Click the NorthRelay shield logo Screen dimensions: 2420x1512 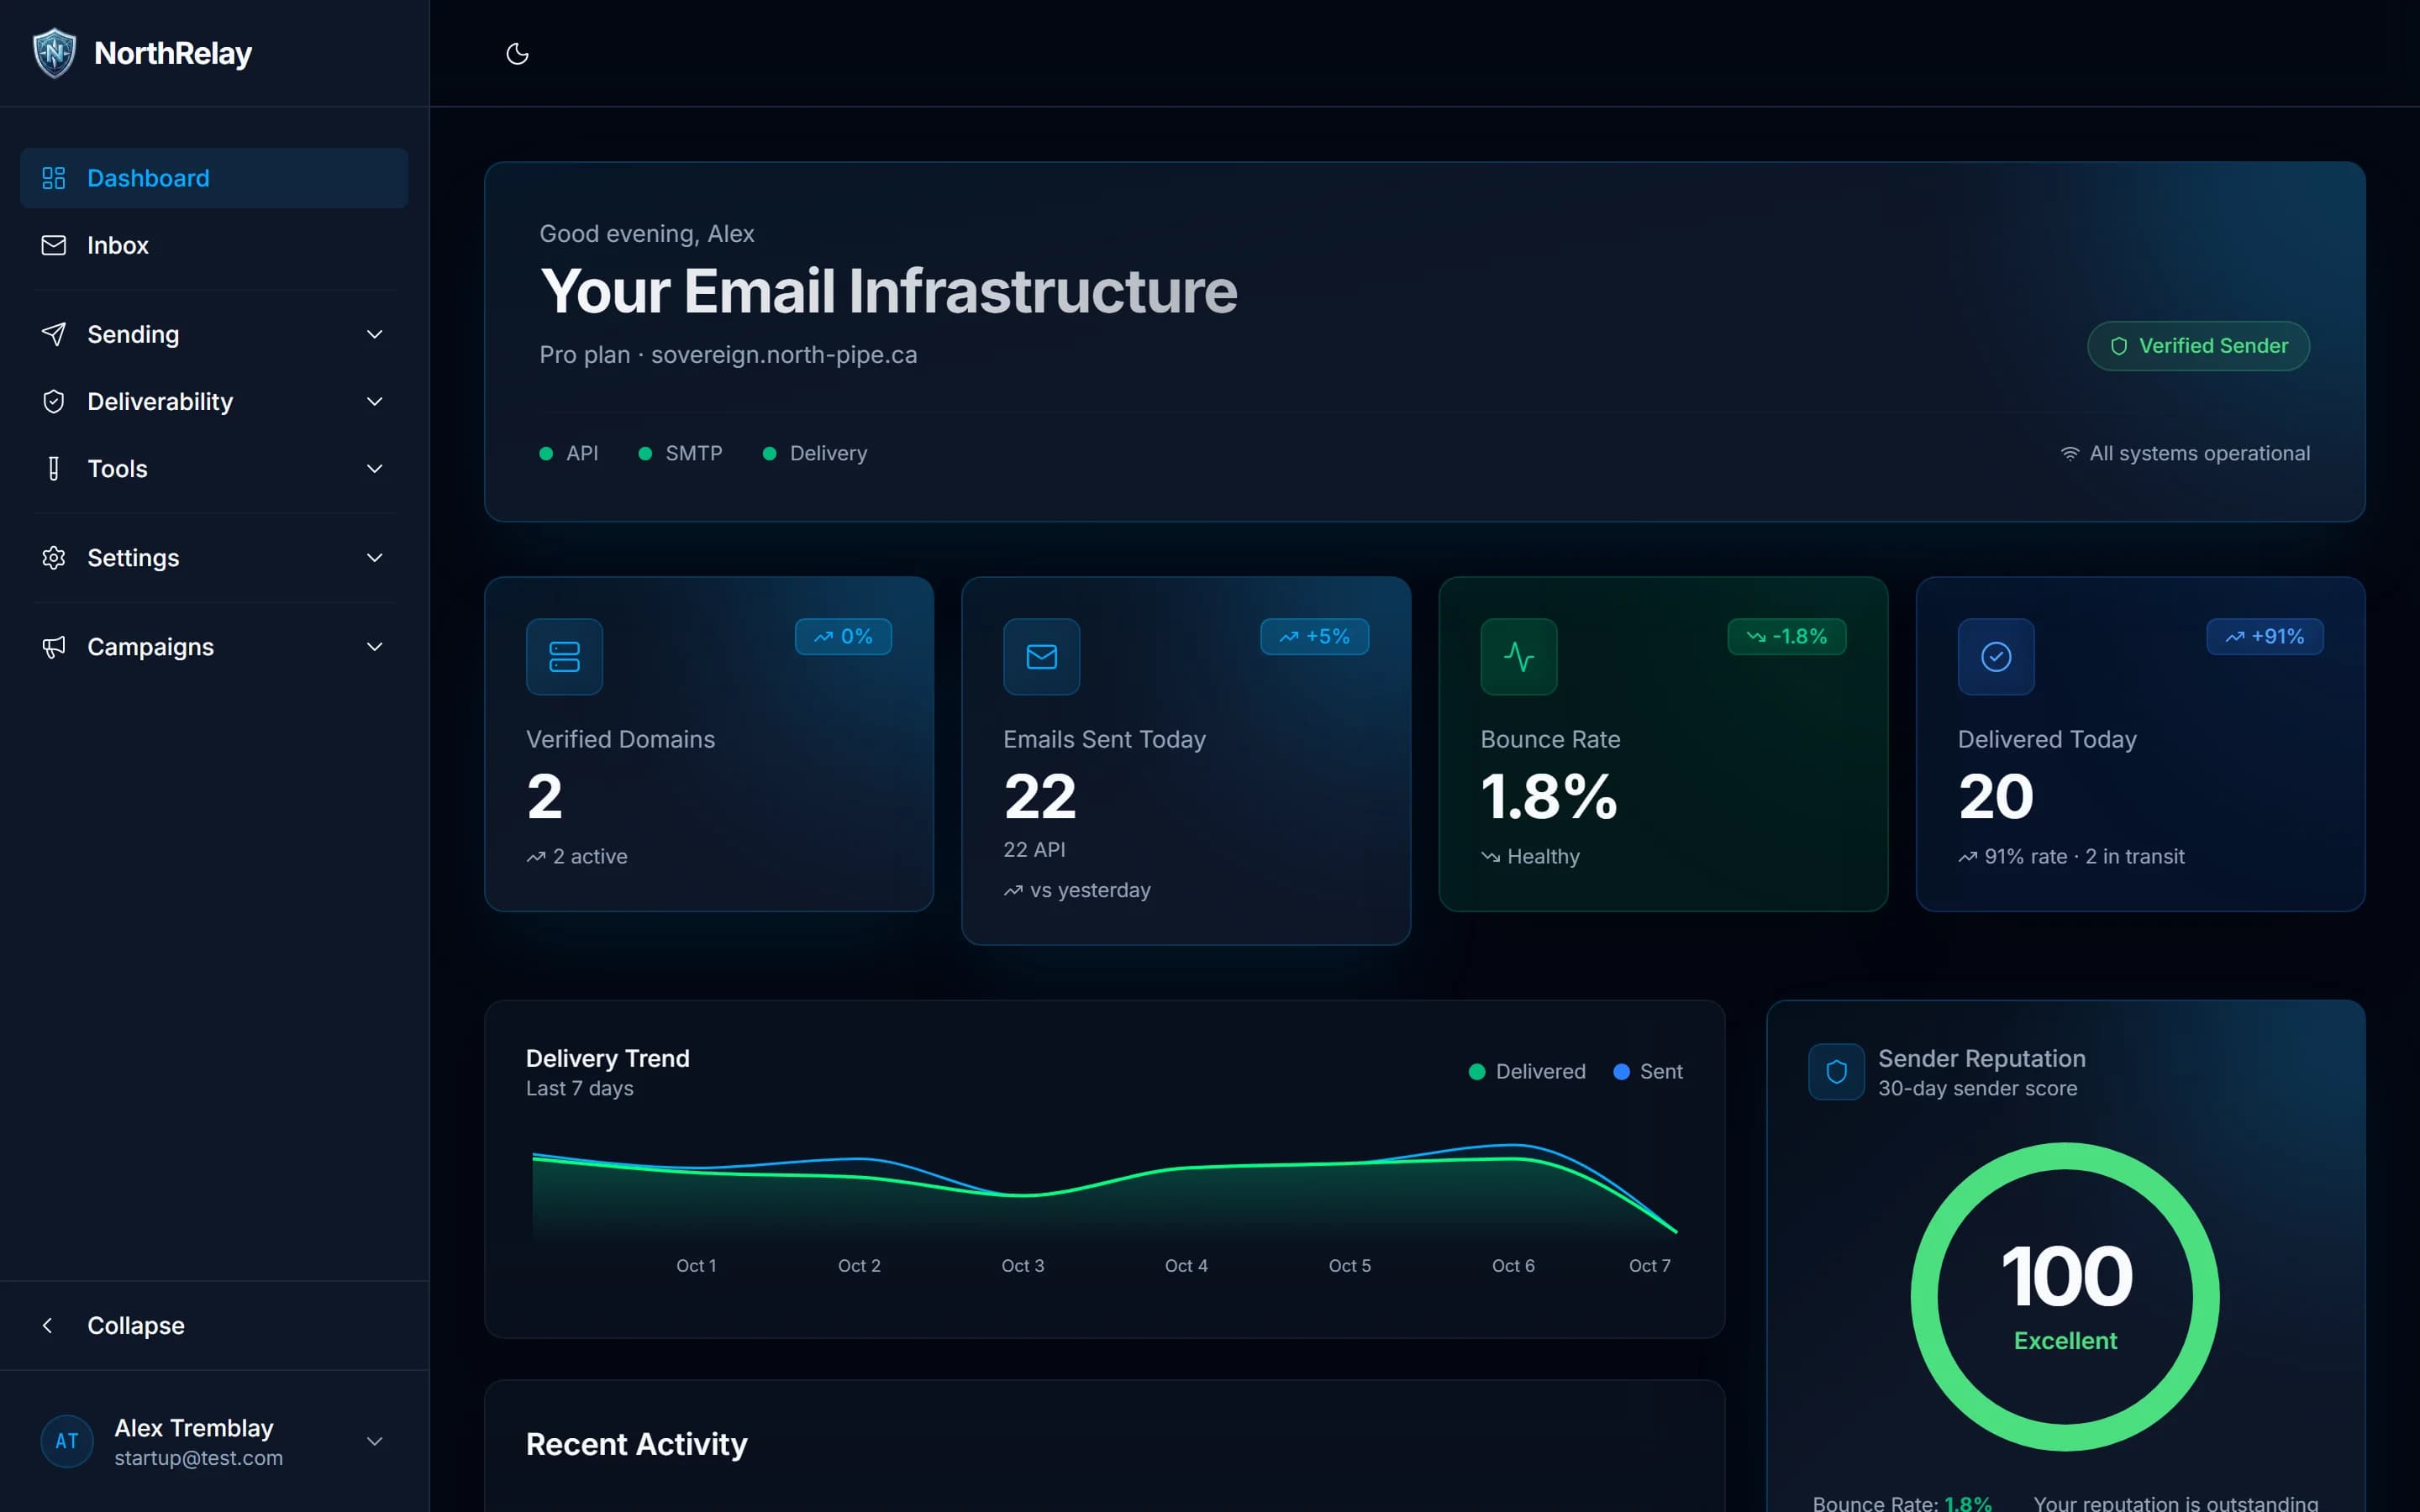tap(54, 53)
